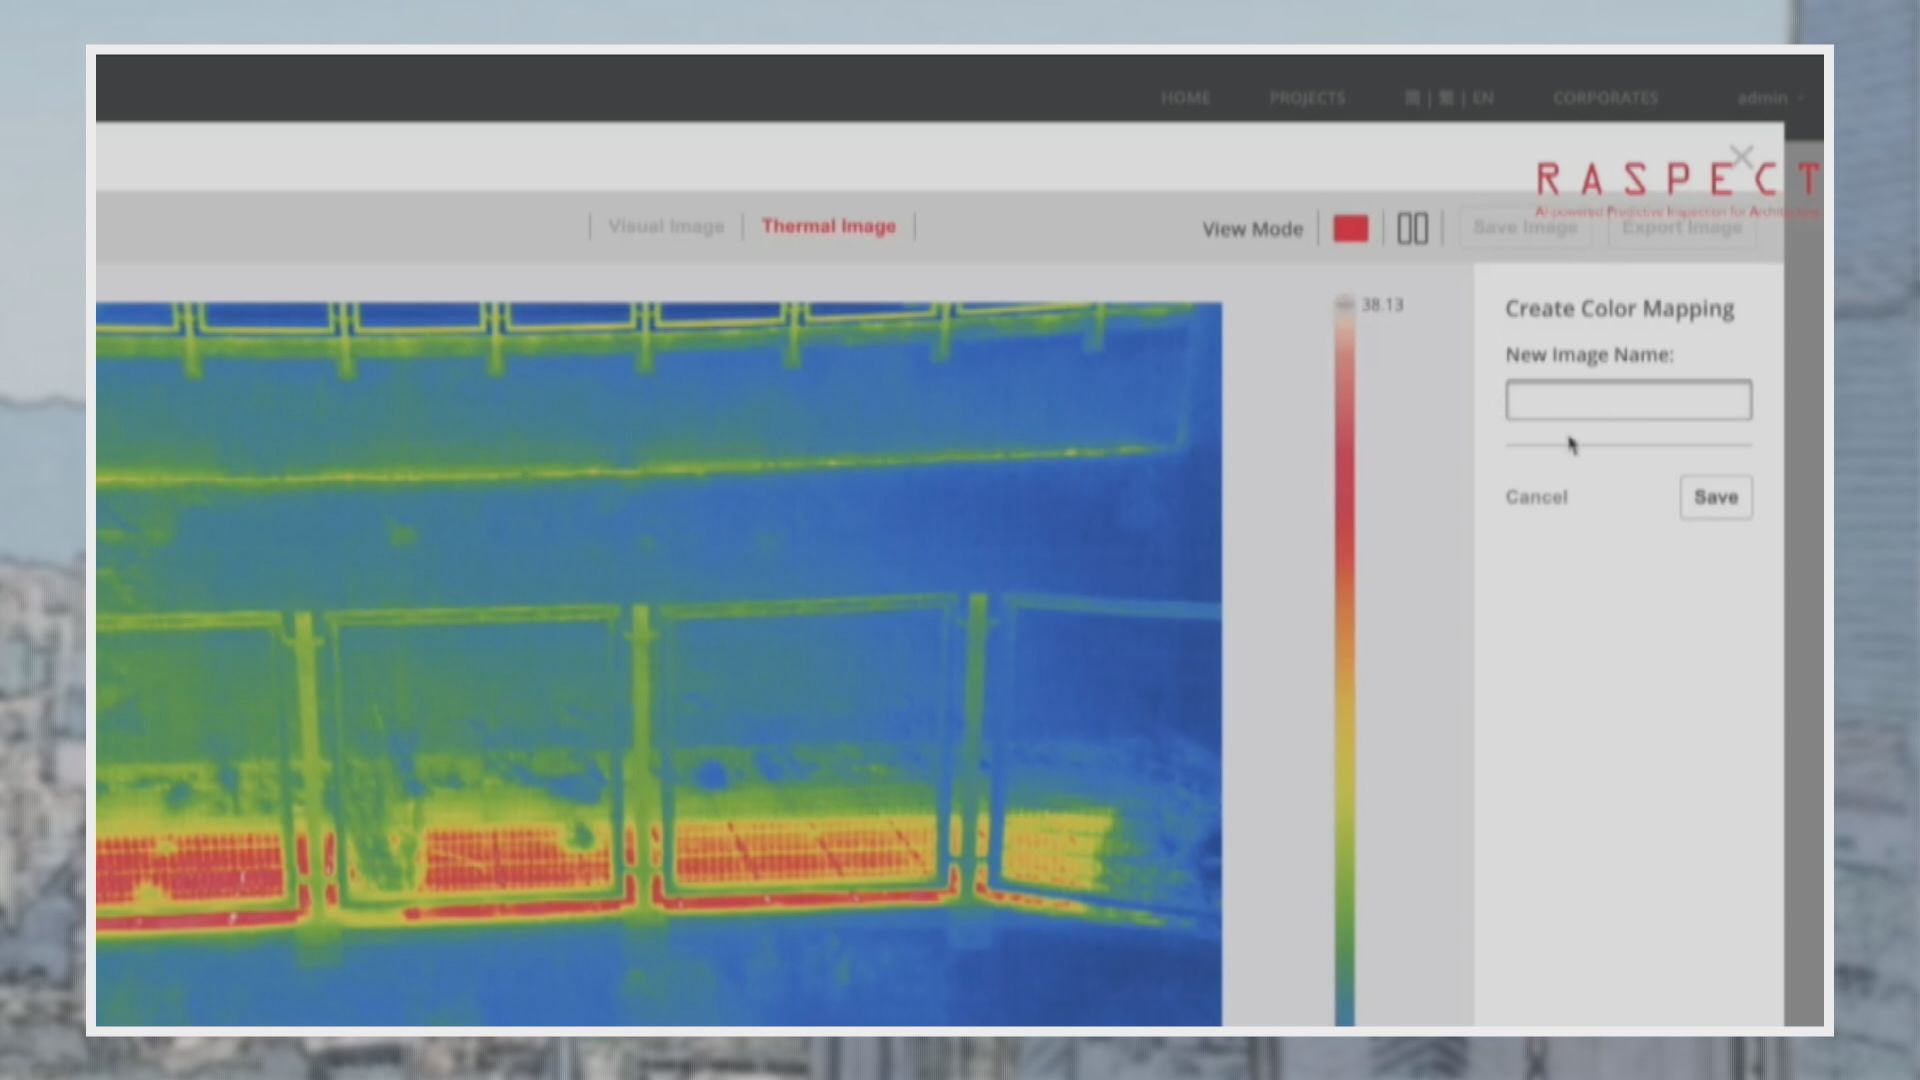Click the Save Image button

[x=1524, y=227]
